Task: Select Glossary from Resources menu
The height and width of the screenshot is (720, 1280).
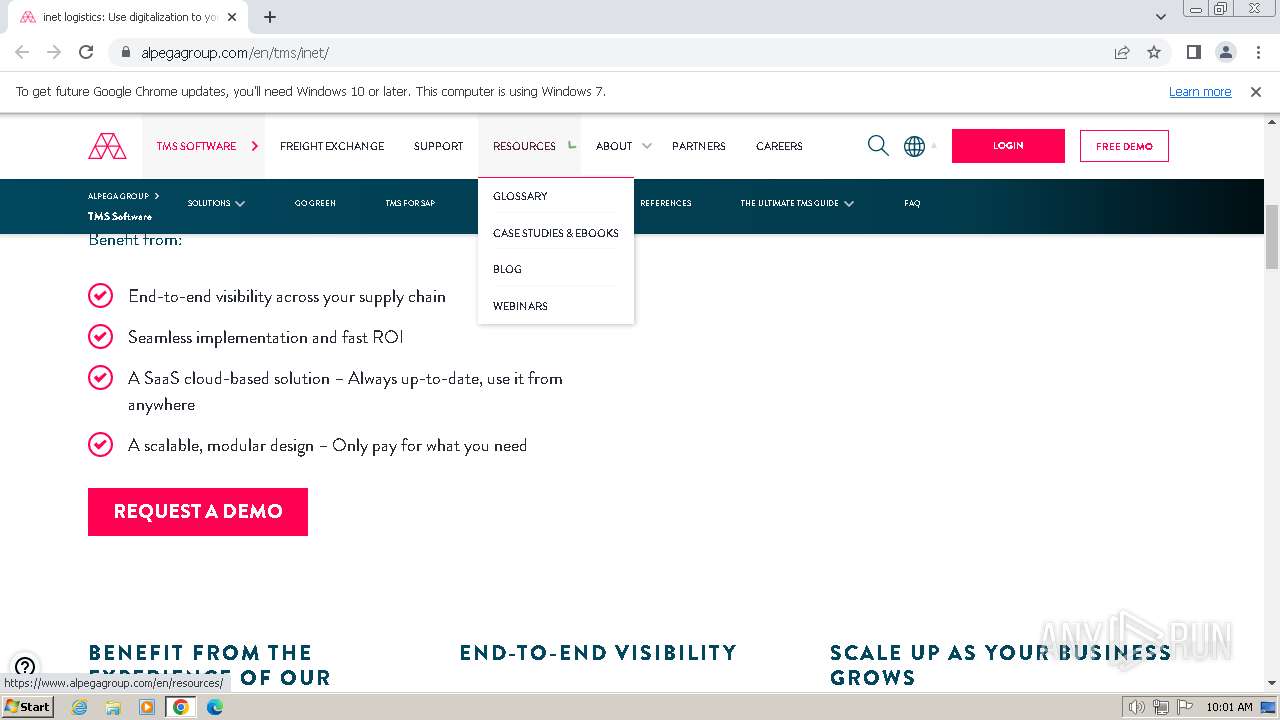Action: (x=520, y=196)
